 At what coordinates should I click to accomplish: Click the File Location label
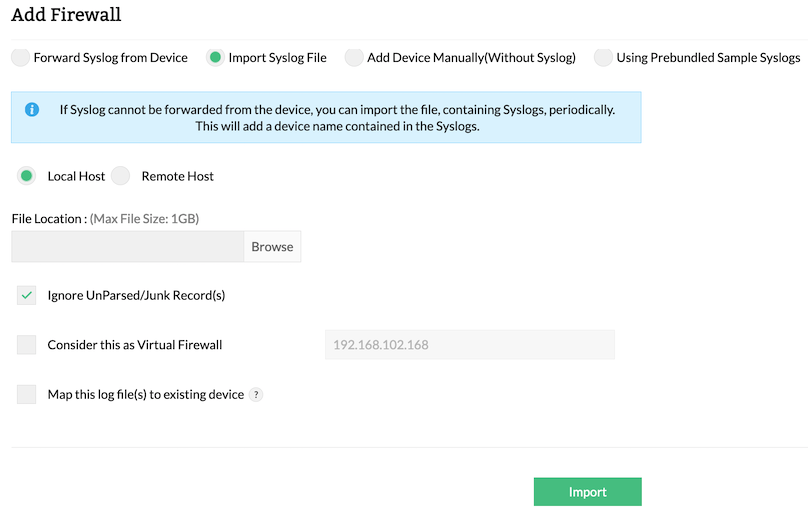(x=48, y=219)
